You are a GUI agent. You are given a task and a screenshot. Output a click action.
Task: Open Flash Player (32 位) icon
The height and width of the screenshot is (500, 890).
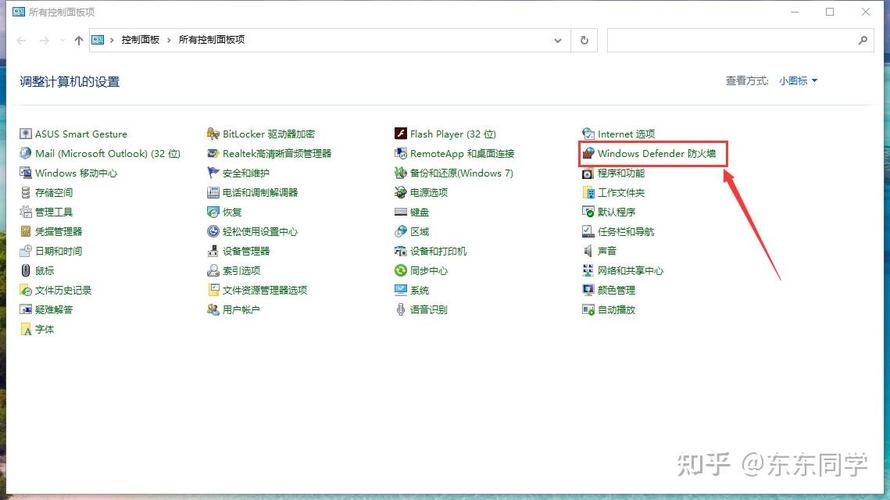tap(401, 134)
